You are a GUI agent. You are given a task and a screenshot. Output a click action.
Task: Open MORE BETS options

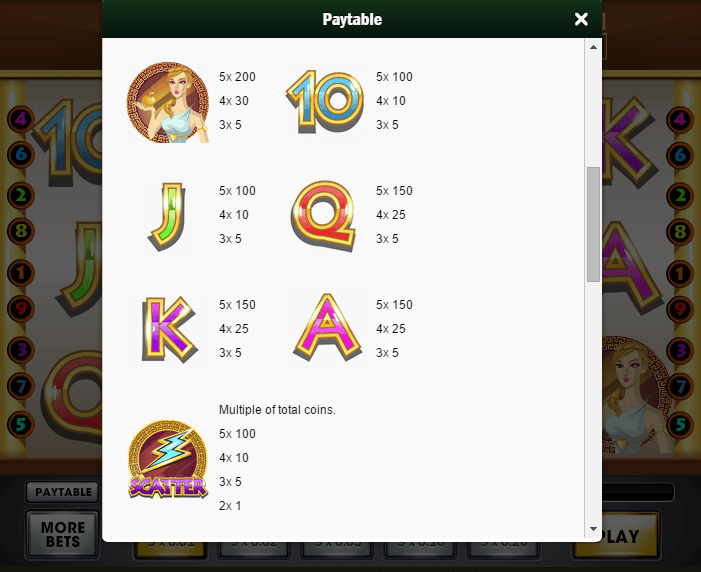(x=63, y=534)
